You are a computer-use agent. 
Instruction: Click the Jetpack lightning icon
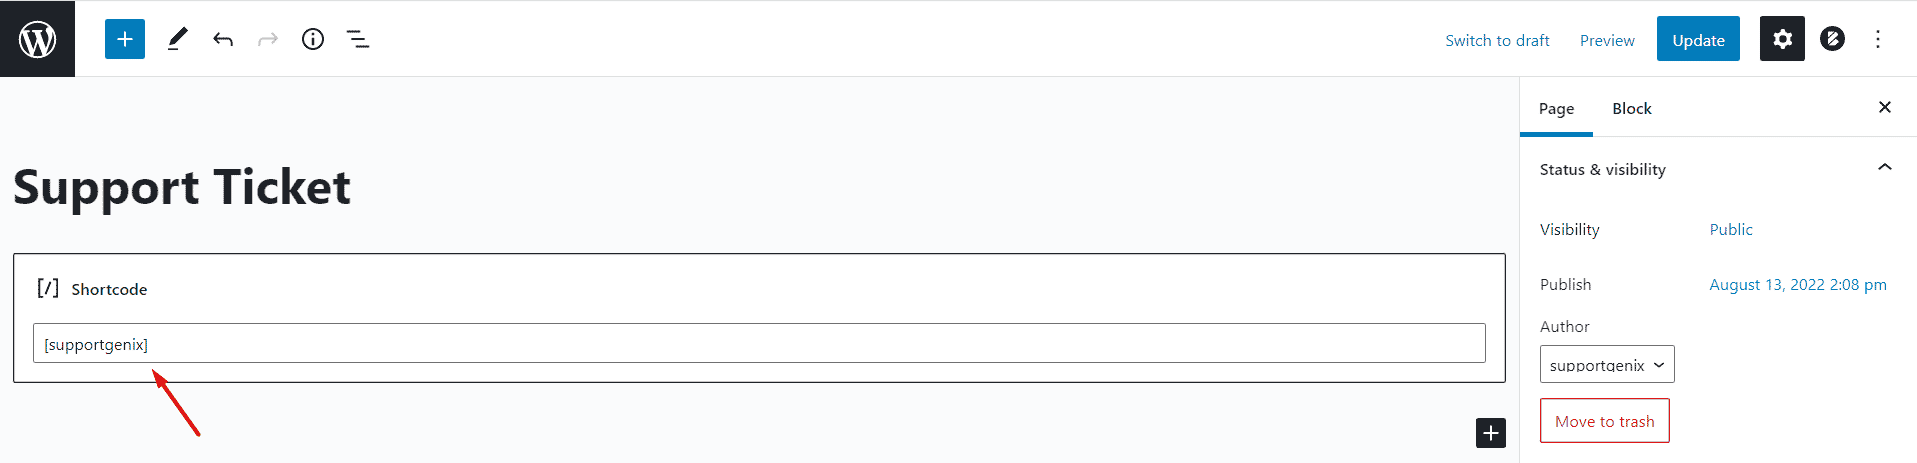[x=1832, y=39]
